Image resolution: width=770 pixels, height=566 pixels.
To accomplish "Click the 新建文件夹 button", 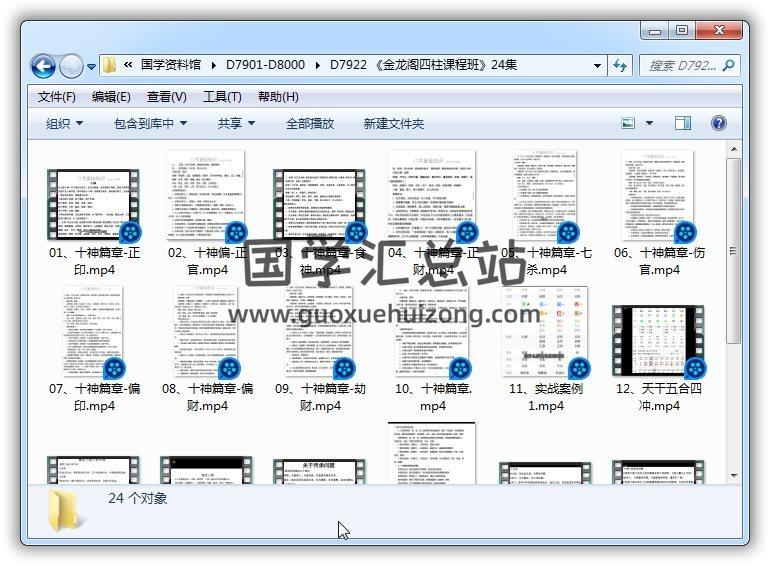I will (x=393, y=124).
